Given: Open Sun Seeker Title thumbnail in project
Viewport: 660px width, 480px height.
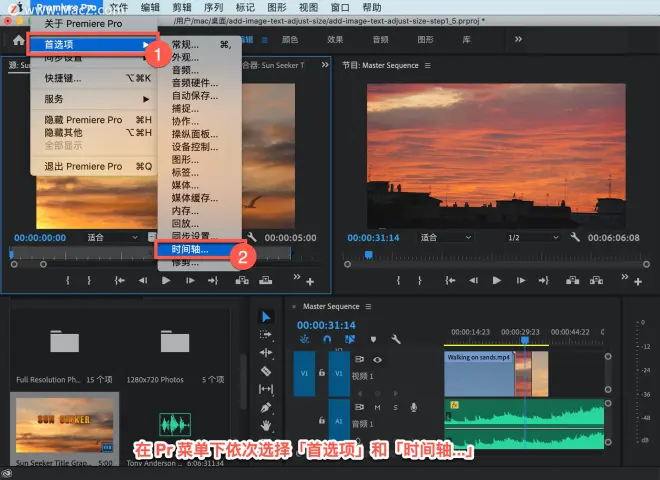Looking at the screenshot, I should (x=64, y=425).
